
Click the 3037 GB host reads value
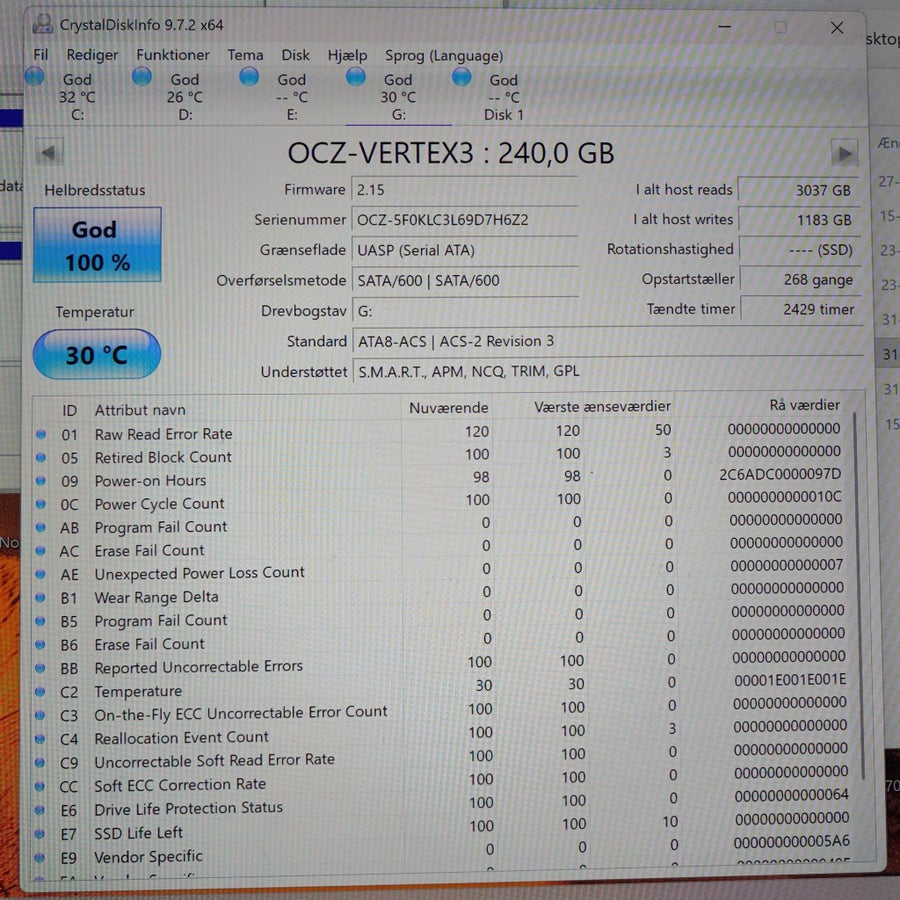(x=798, y=190)
